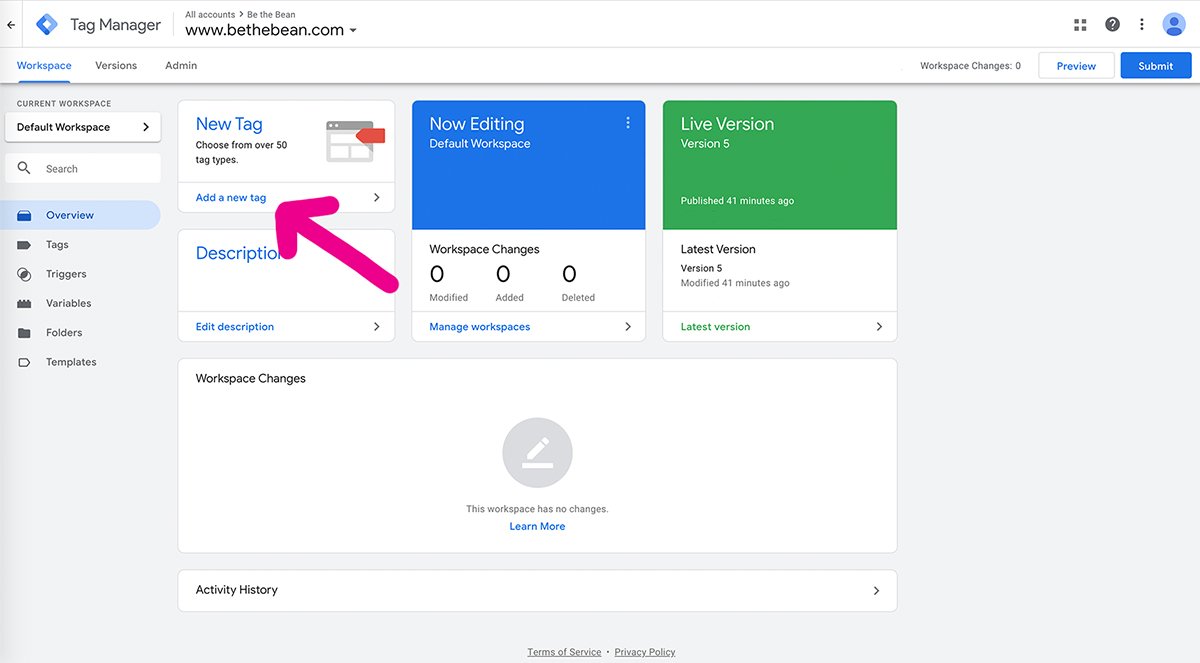The image size is (1200, 663).
Task: Click the Live Version card heading
Action: point(727,124)
